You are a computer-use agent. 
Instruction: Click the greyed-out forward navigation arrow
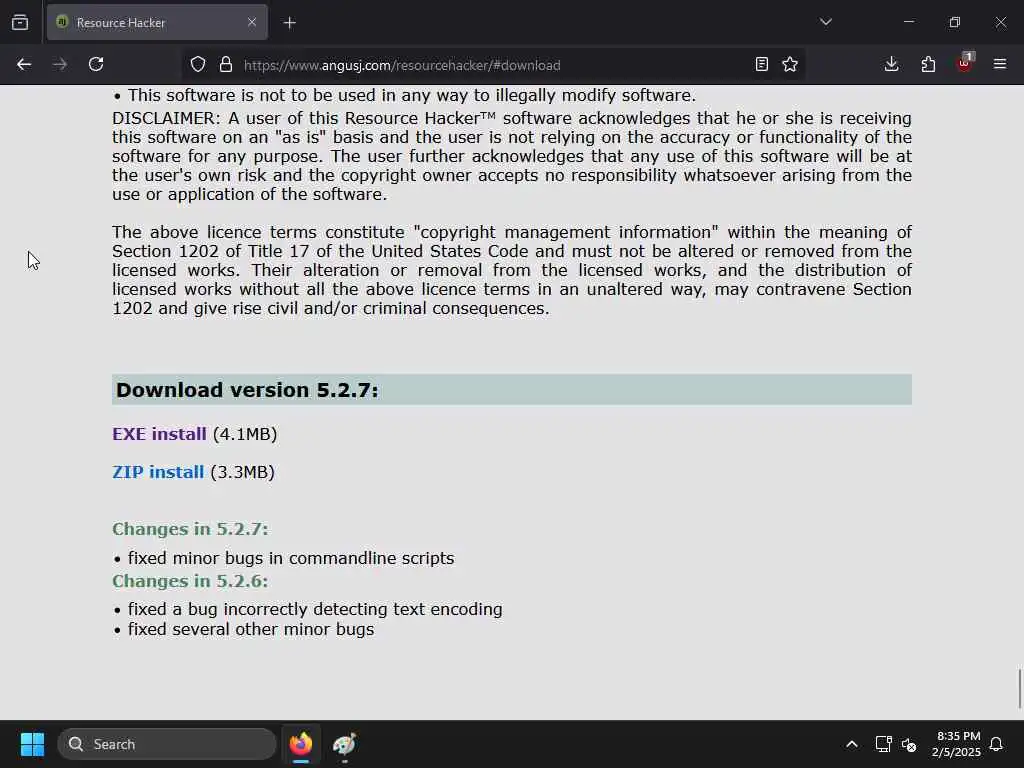(x=60, y=65)
